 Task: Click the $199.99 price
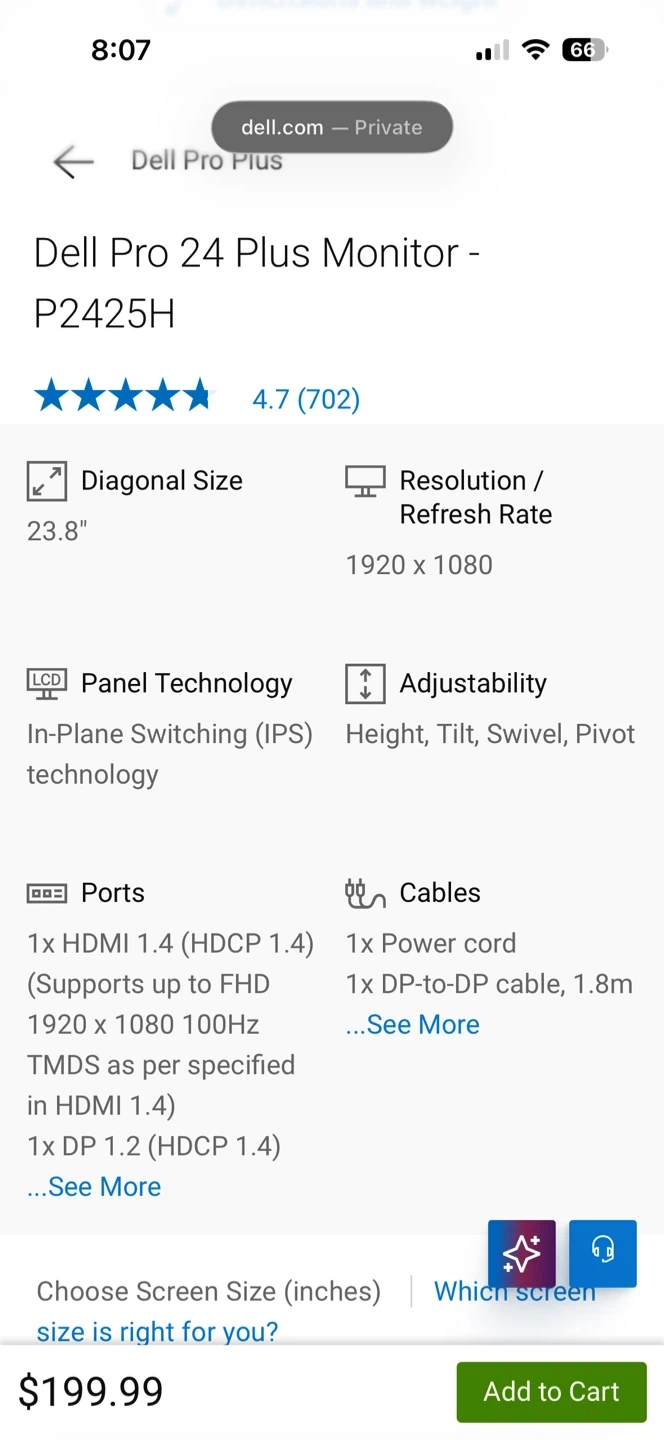point(91,1391)
